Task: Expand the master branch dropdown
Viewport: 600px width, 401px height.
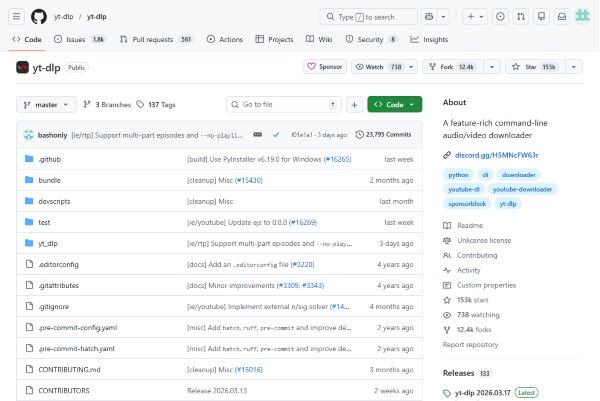Action: [x=45, y=104]
